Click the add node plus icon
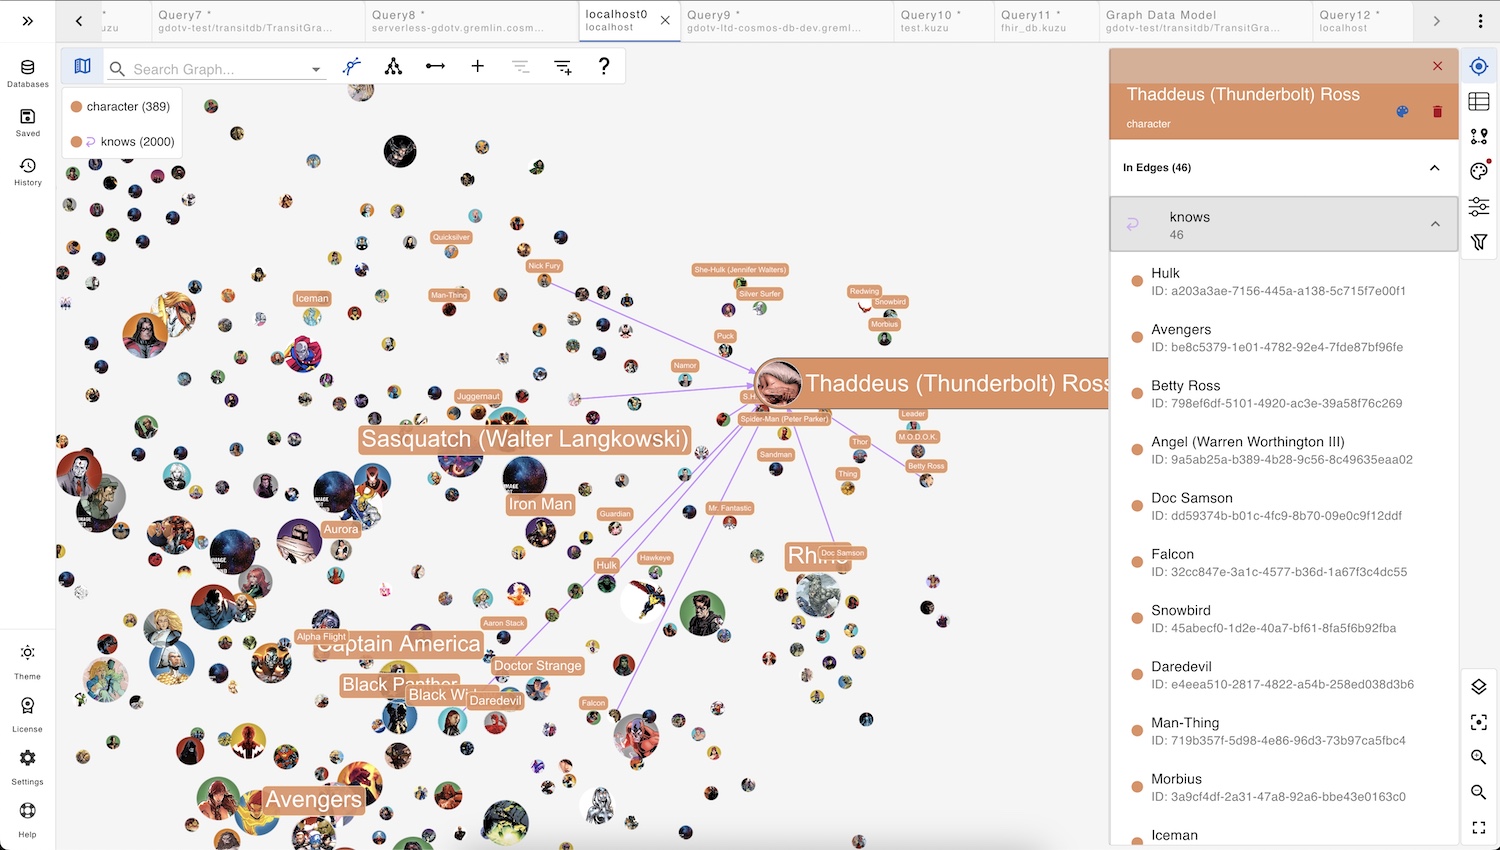 (478, 66)
